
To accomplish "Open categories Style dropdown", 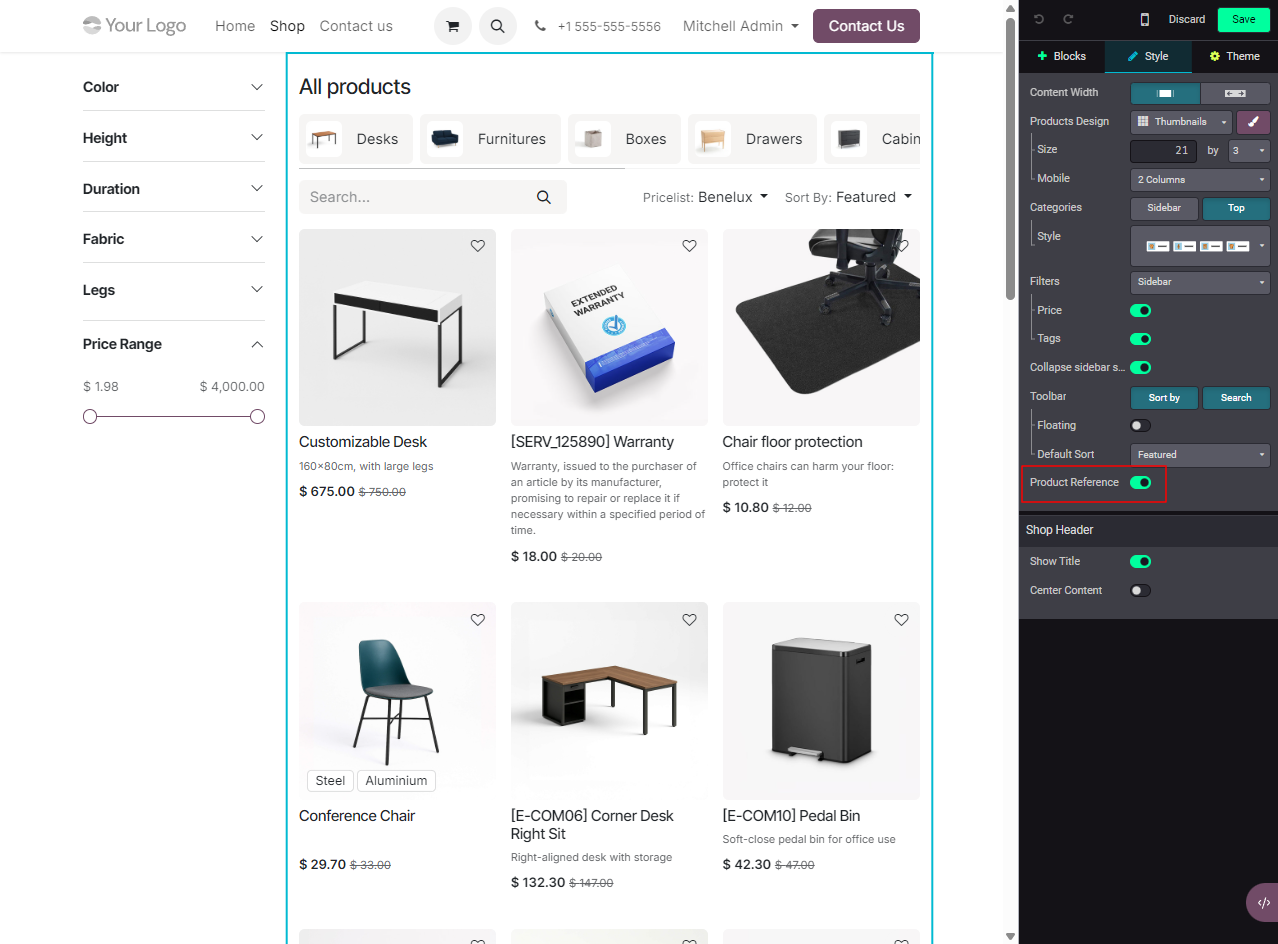I will point(1200,246).
